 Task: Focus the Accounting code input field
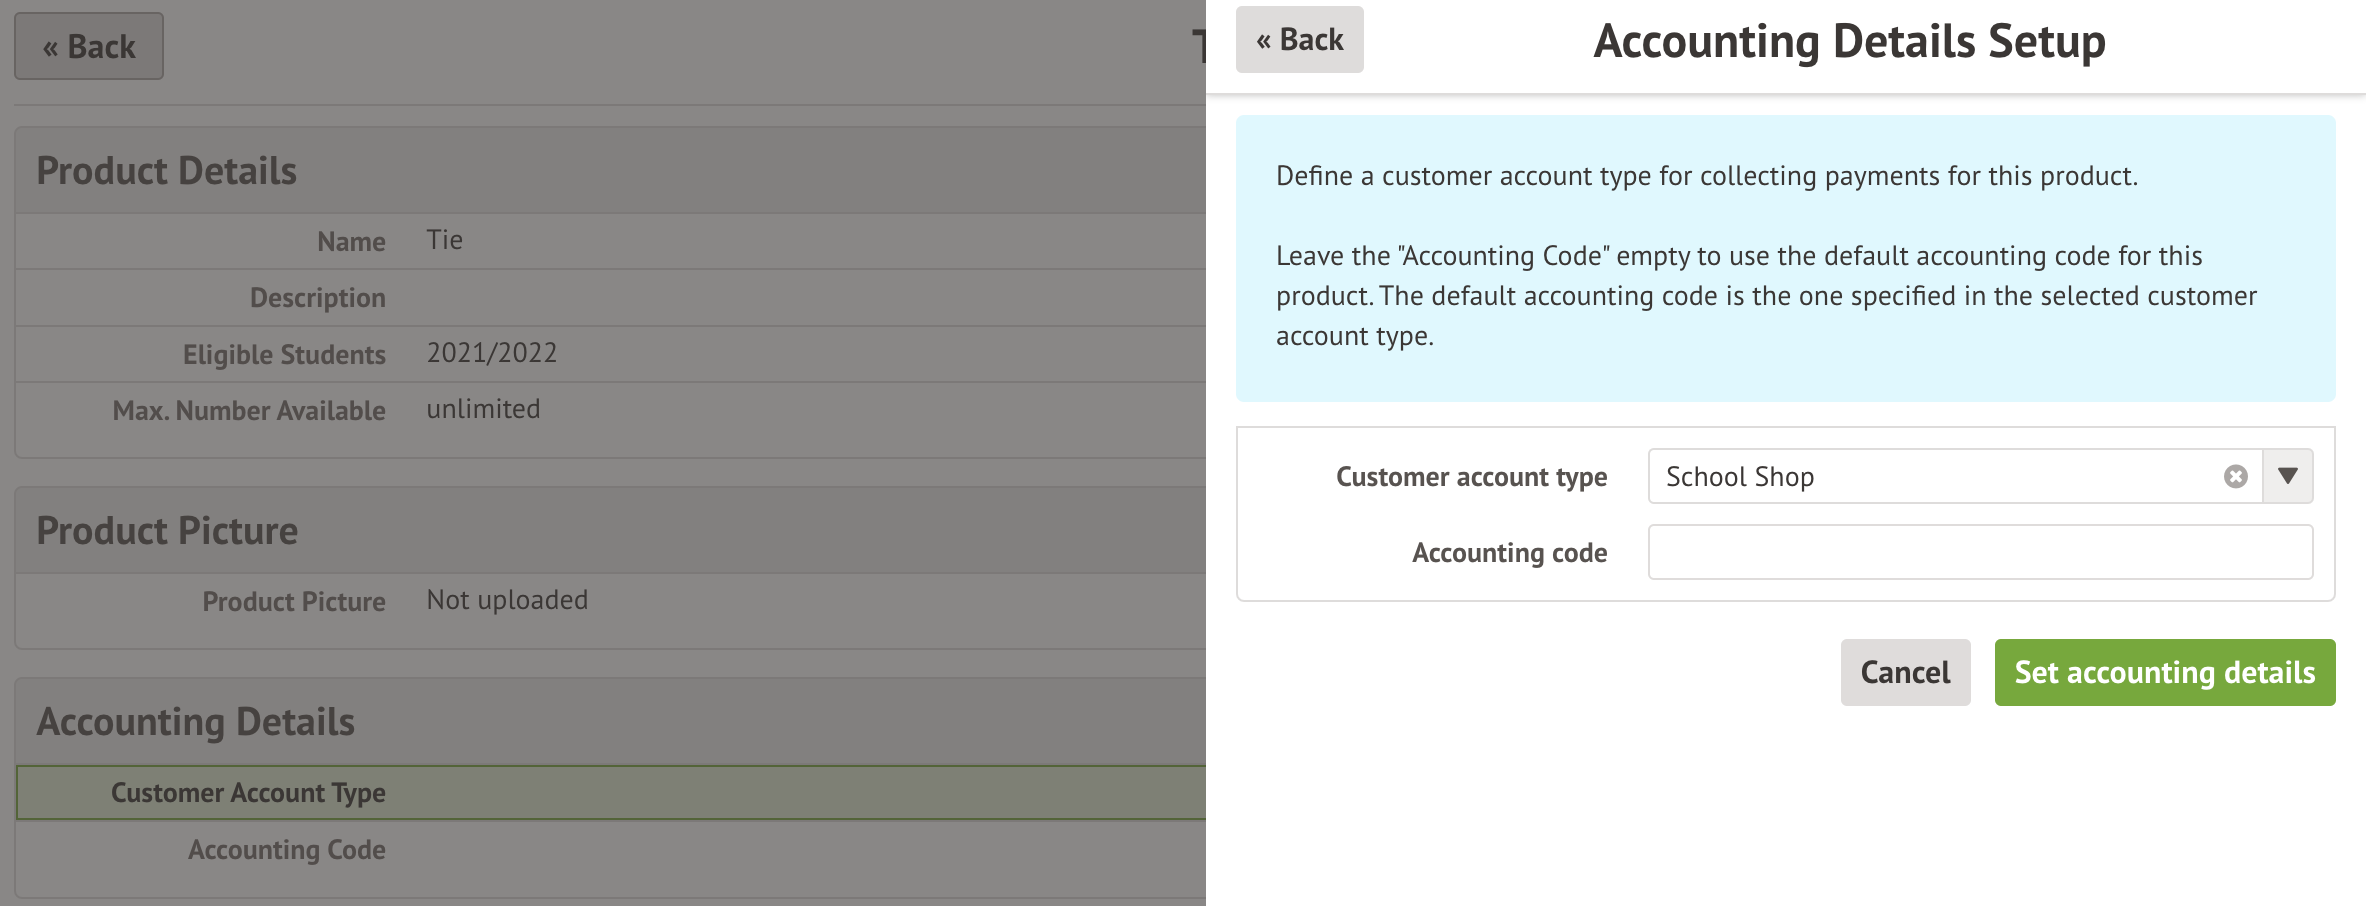click(1979, 552)
